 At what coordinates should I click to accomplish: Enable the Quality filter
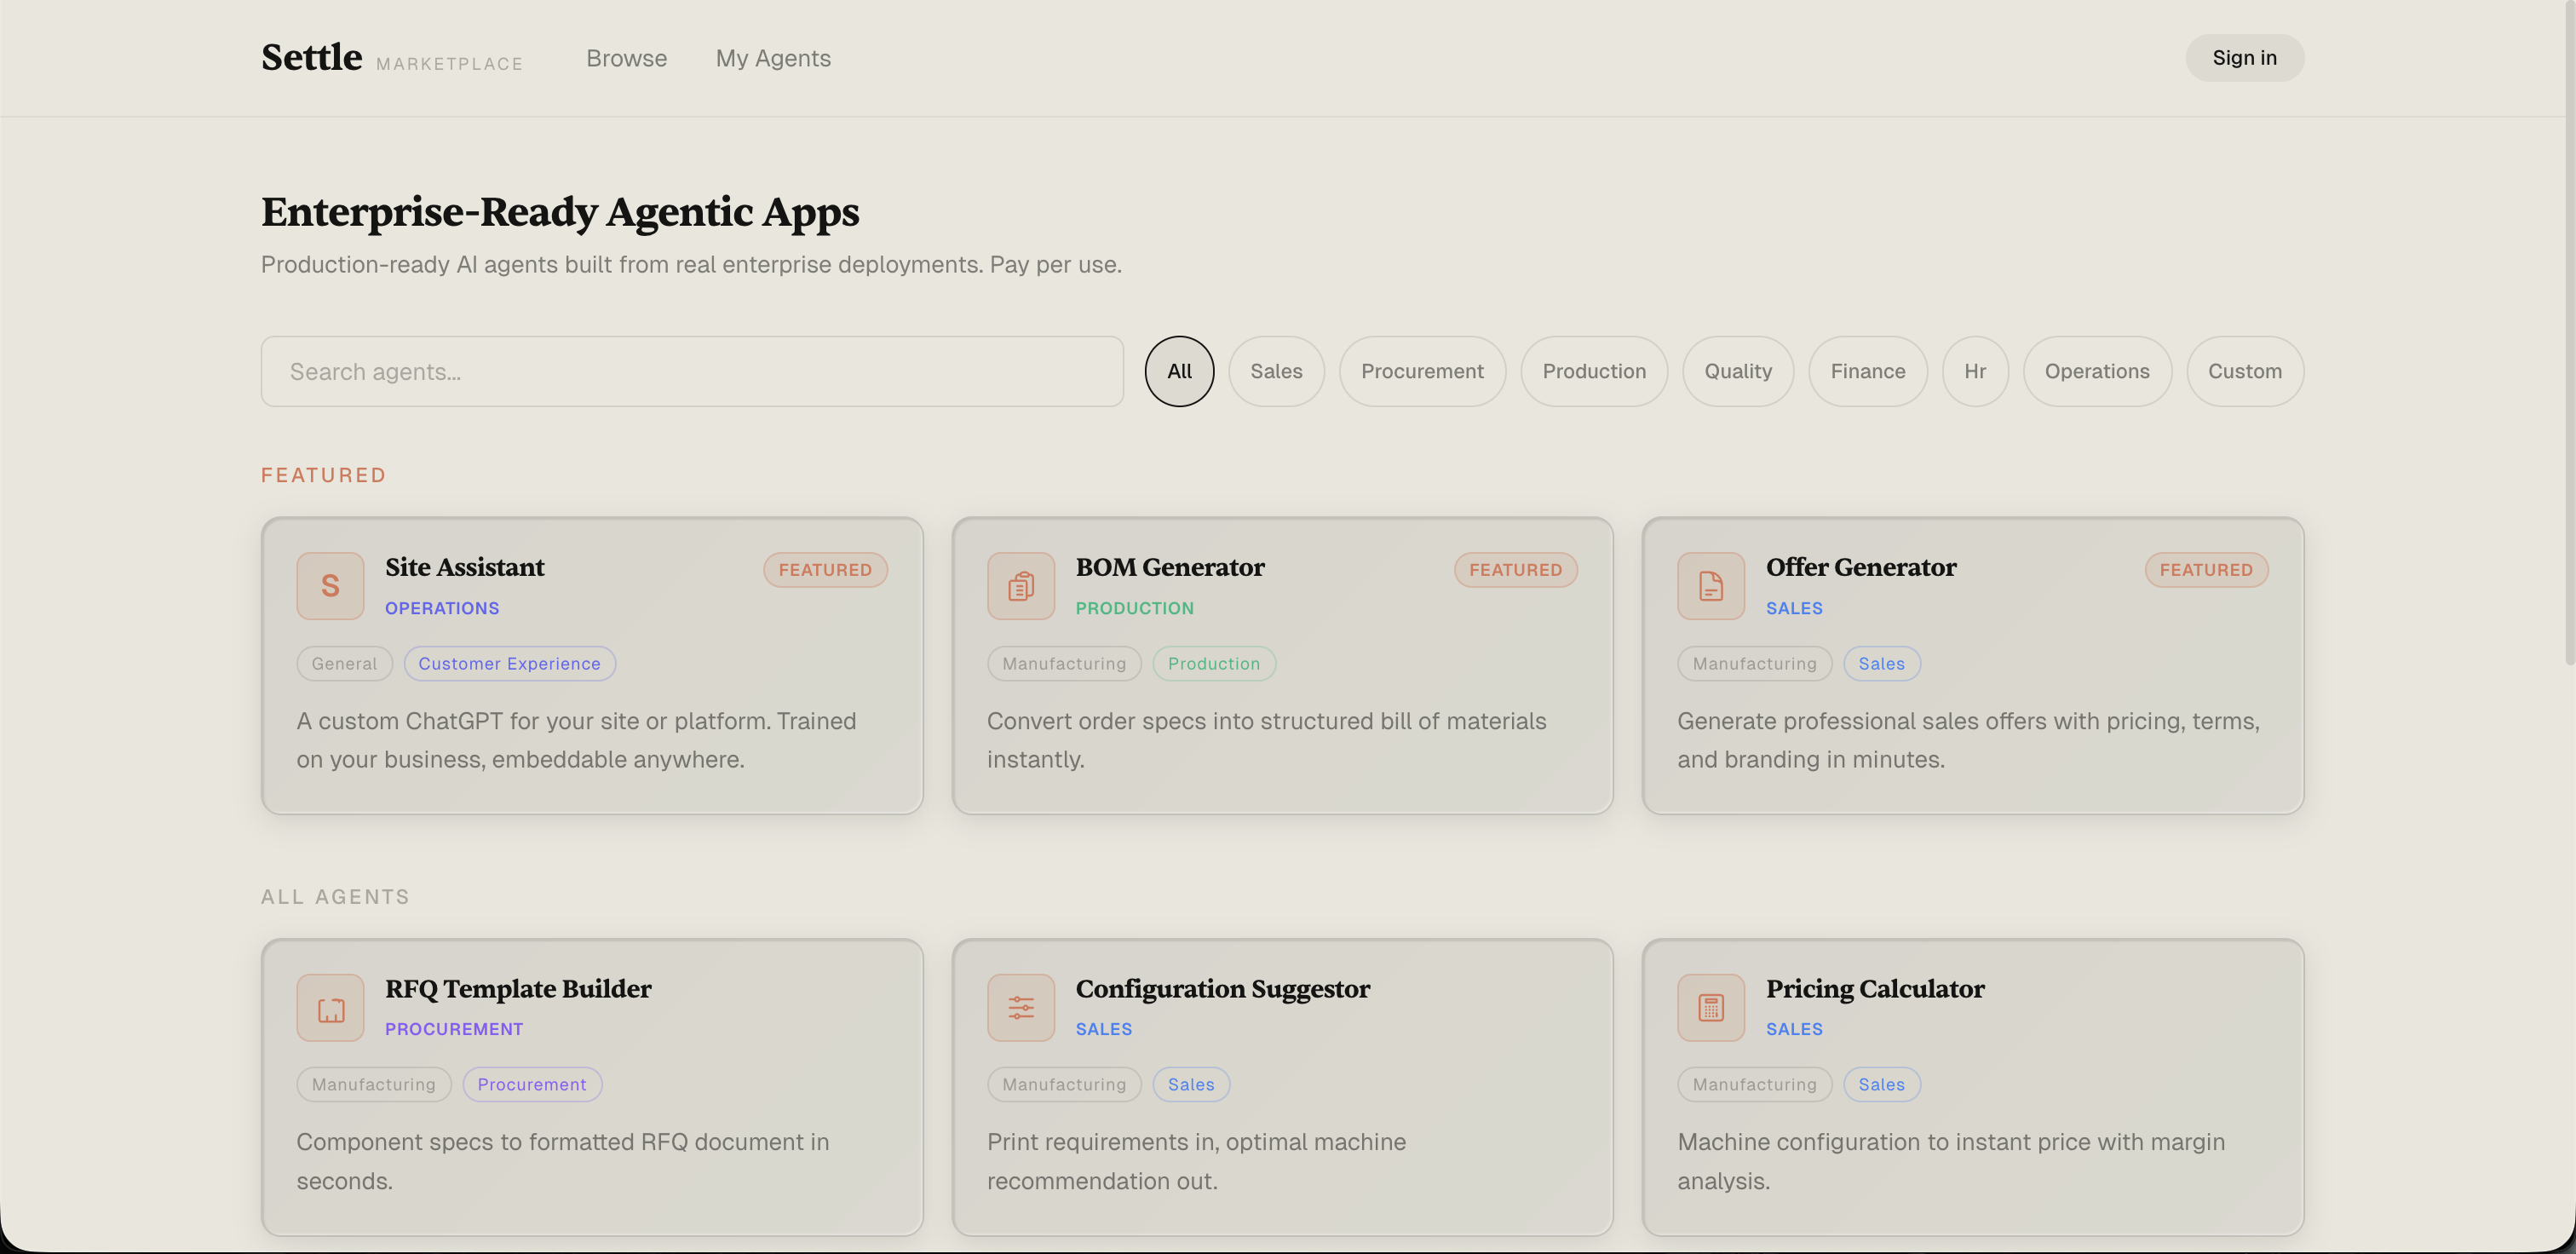coord(1738,371)
